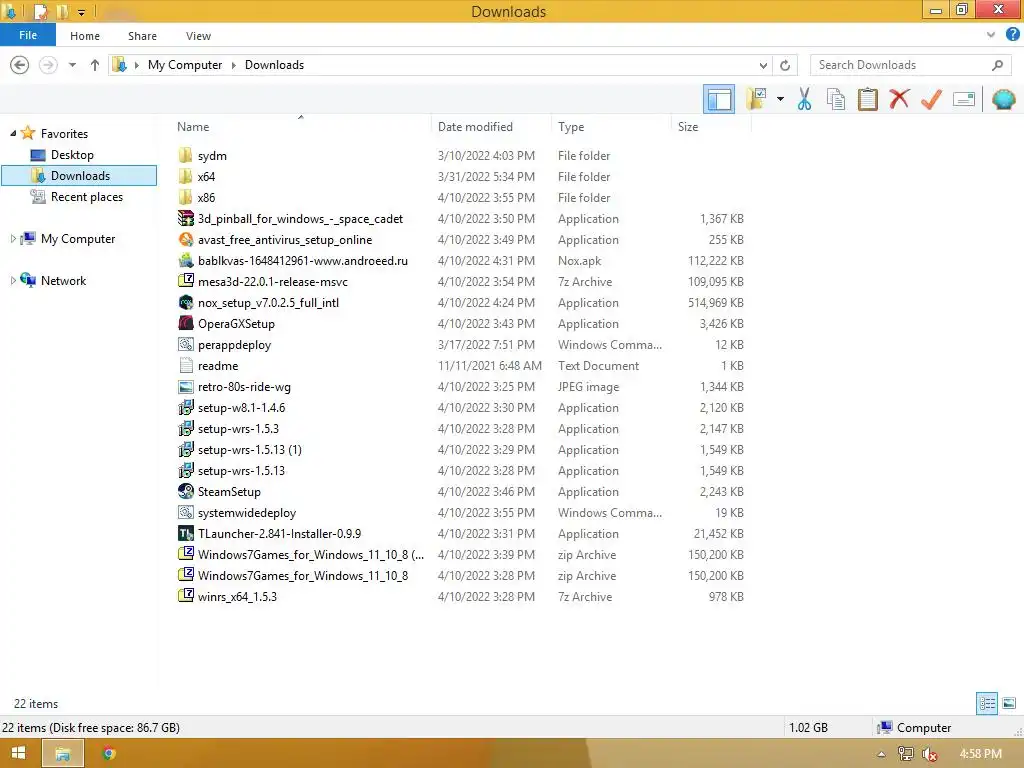Open the recent locations dropdown arrow
The image size is (1024, 768).
72,65
